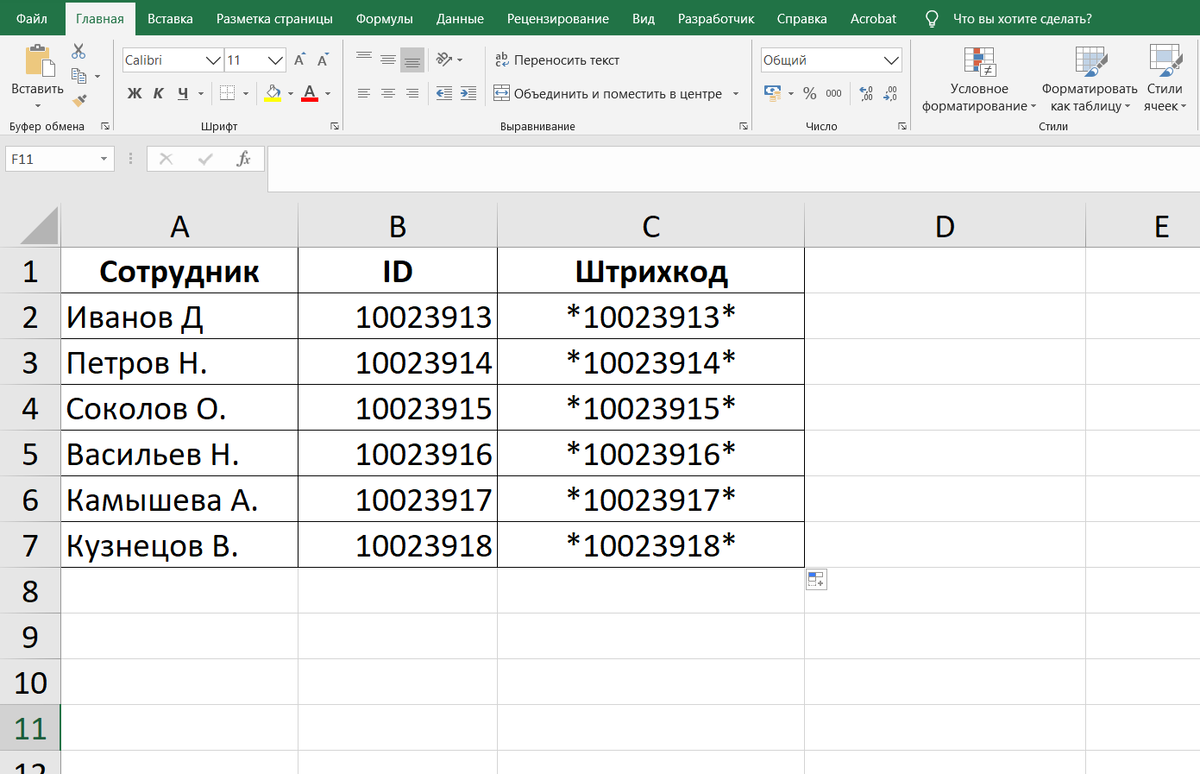Open the Файл menu
This screenshot has width=1200, height=774.
pyautogui.click(x=32, y=19)
